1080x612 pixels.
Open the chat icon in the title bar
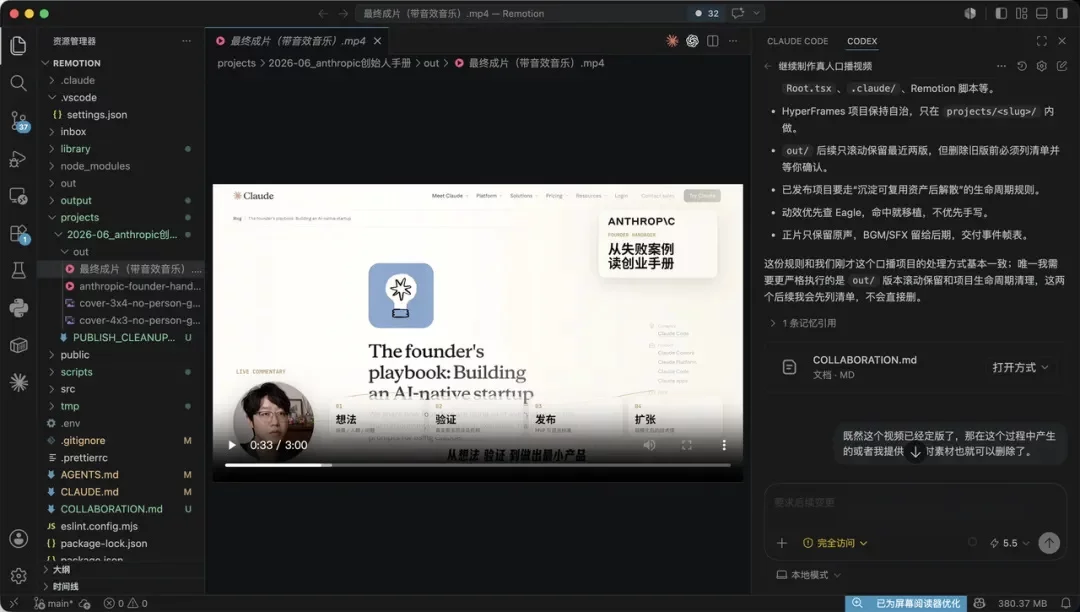(738, 13)
